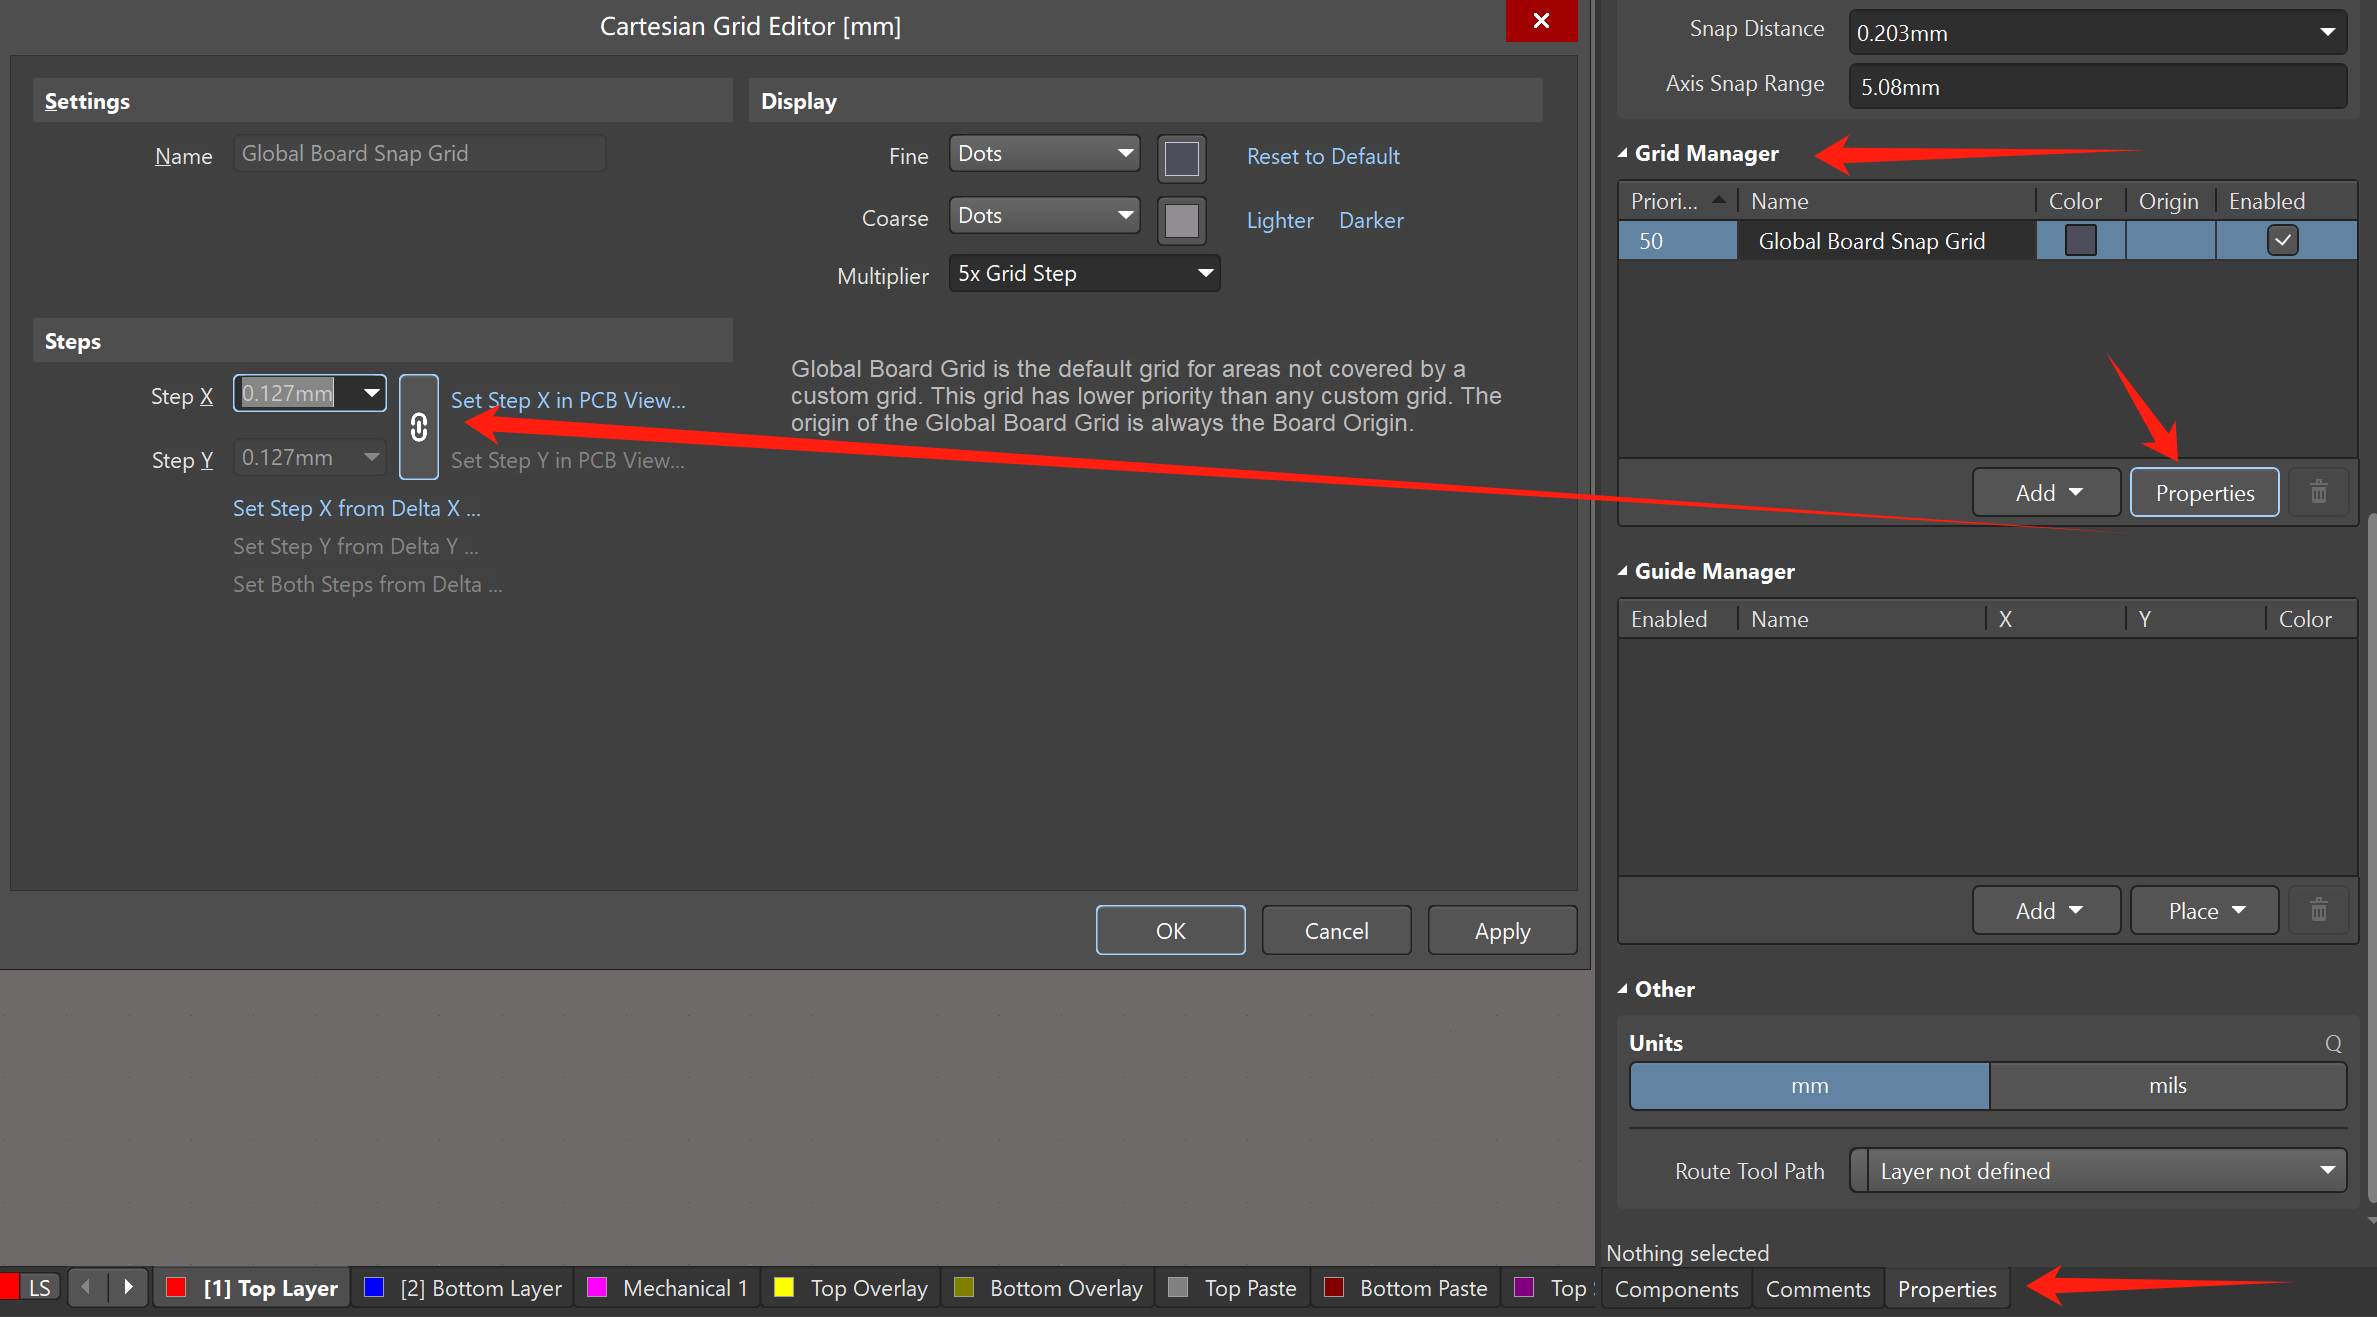Click the Guide Manager trash delete icon
This screenshot has width=2377, height=1317.
2318,910
